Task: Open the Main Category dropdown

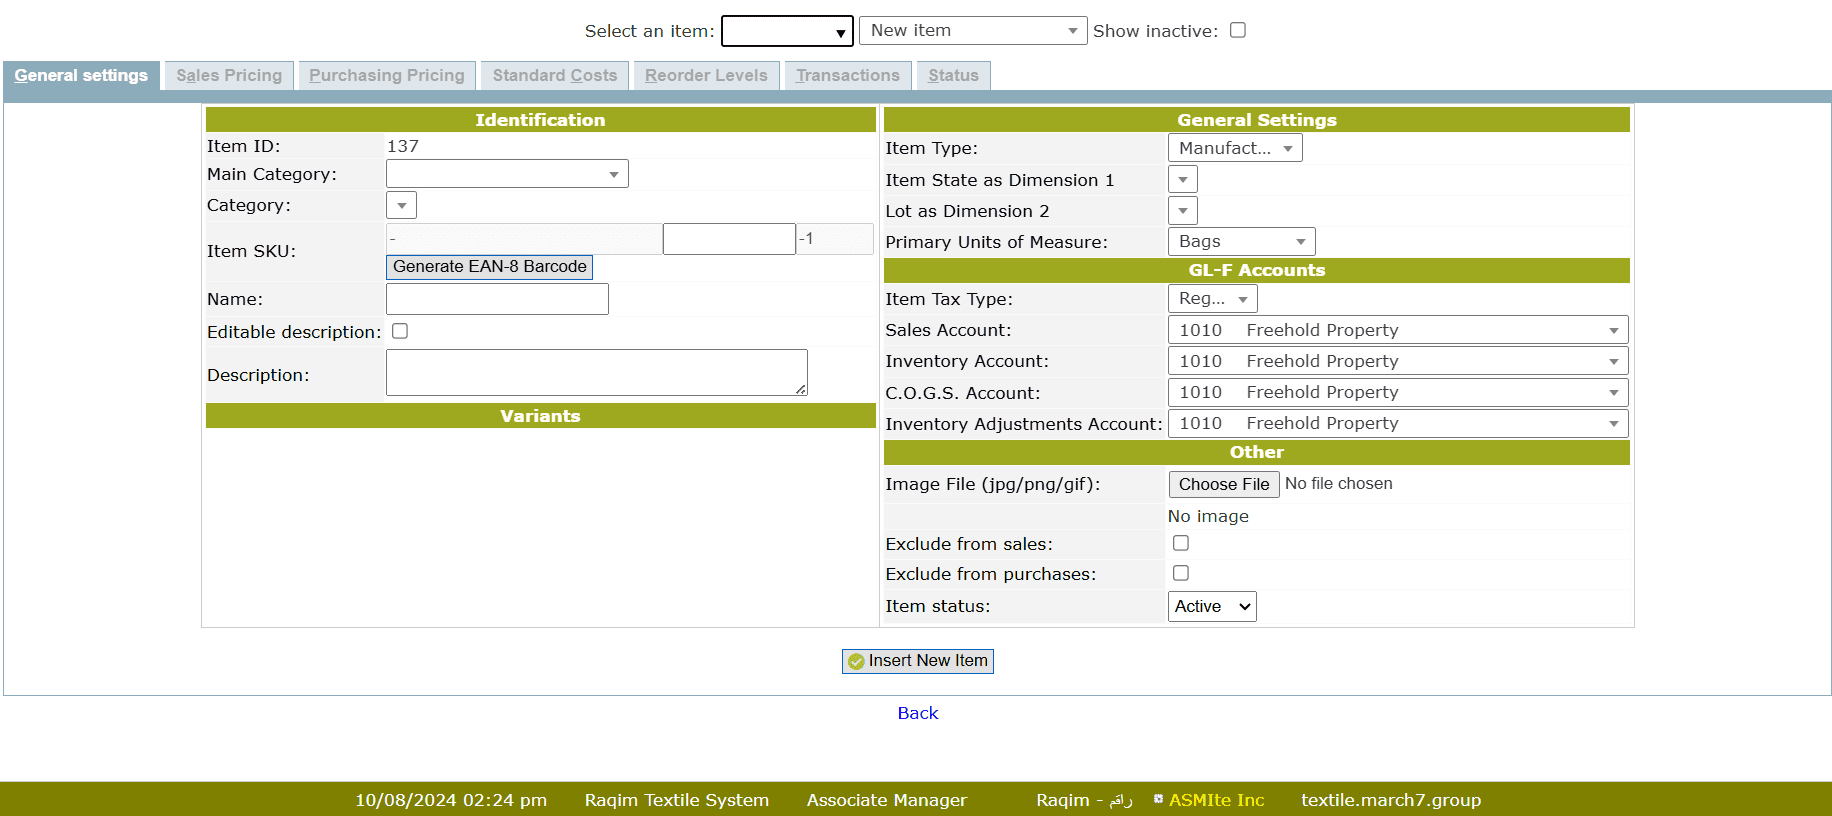Action: (x=507, y=174)
